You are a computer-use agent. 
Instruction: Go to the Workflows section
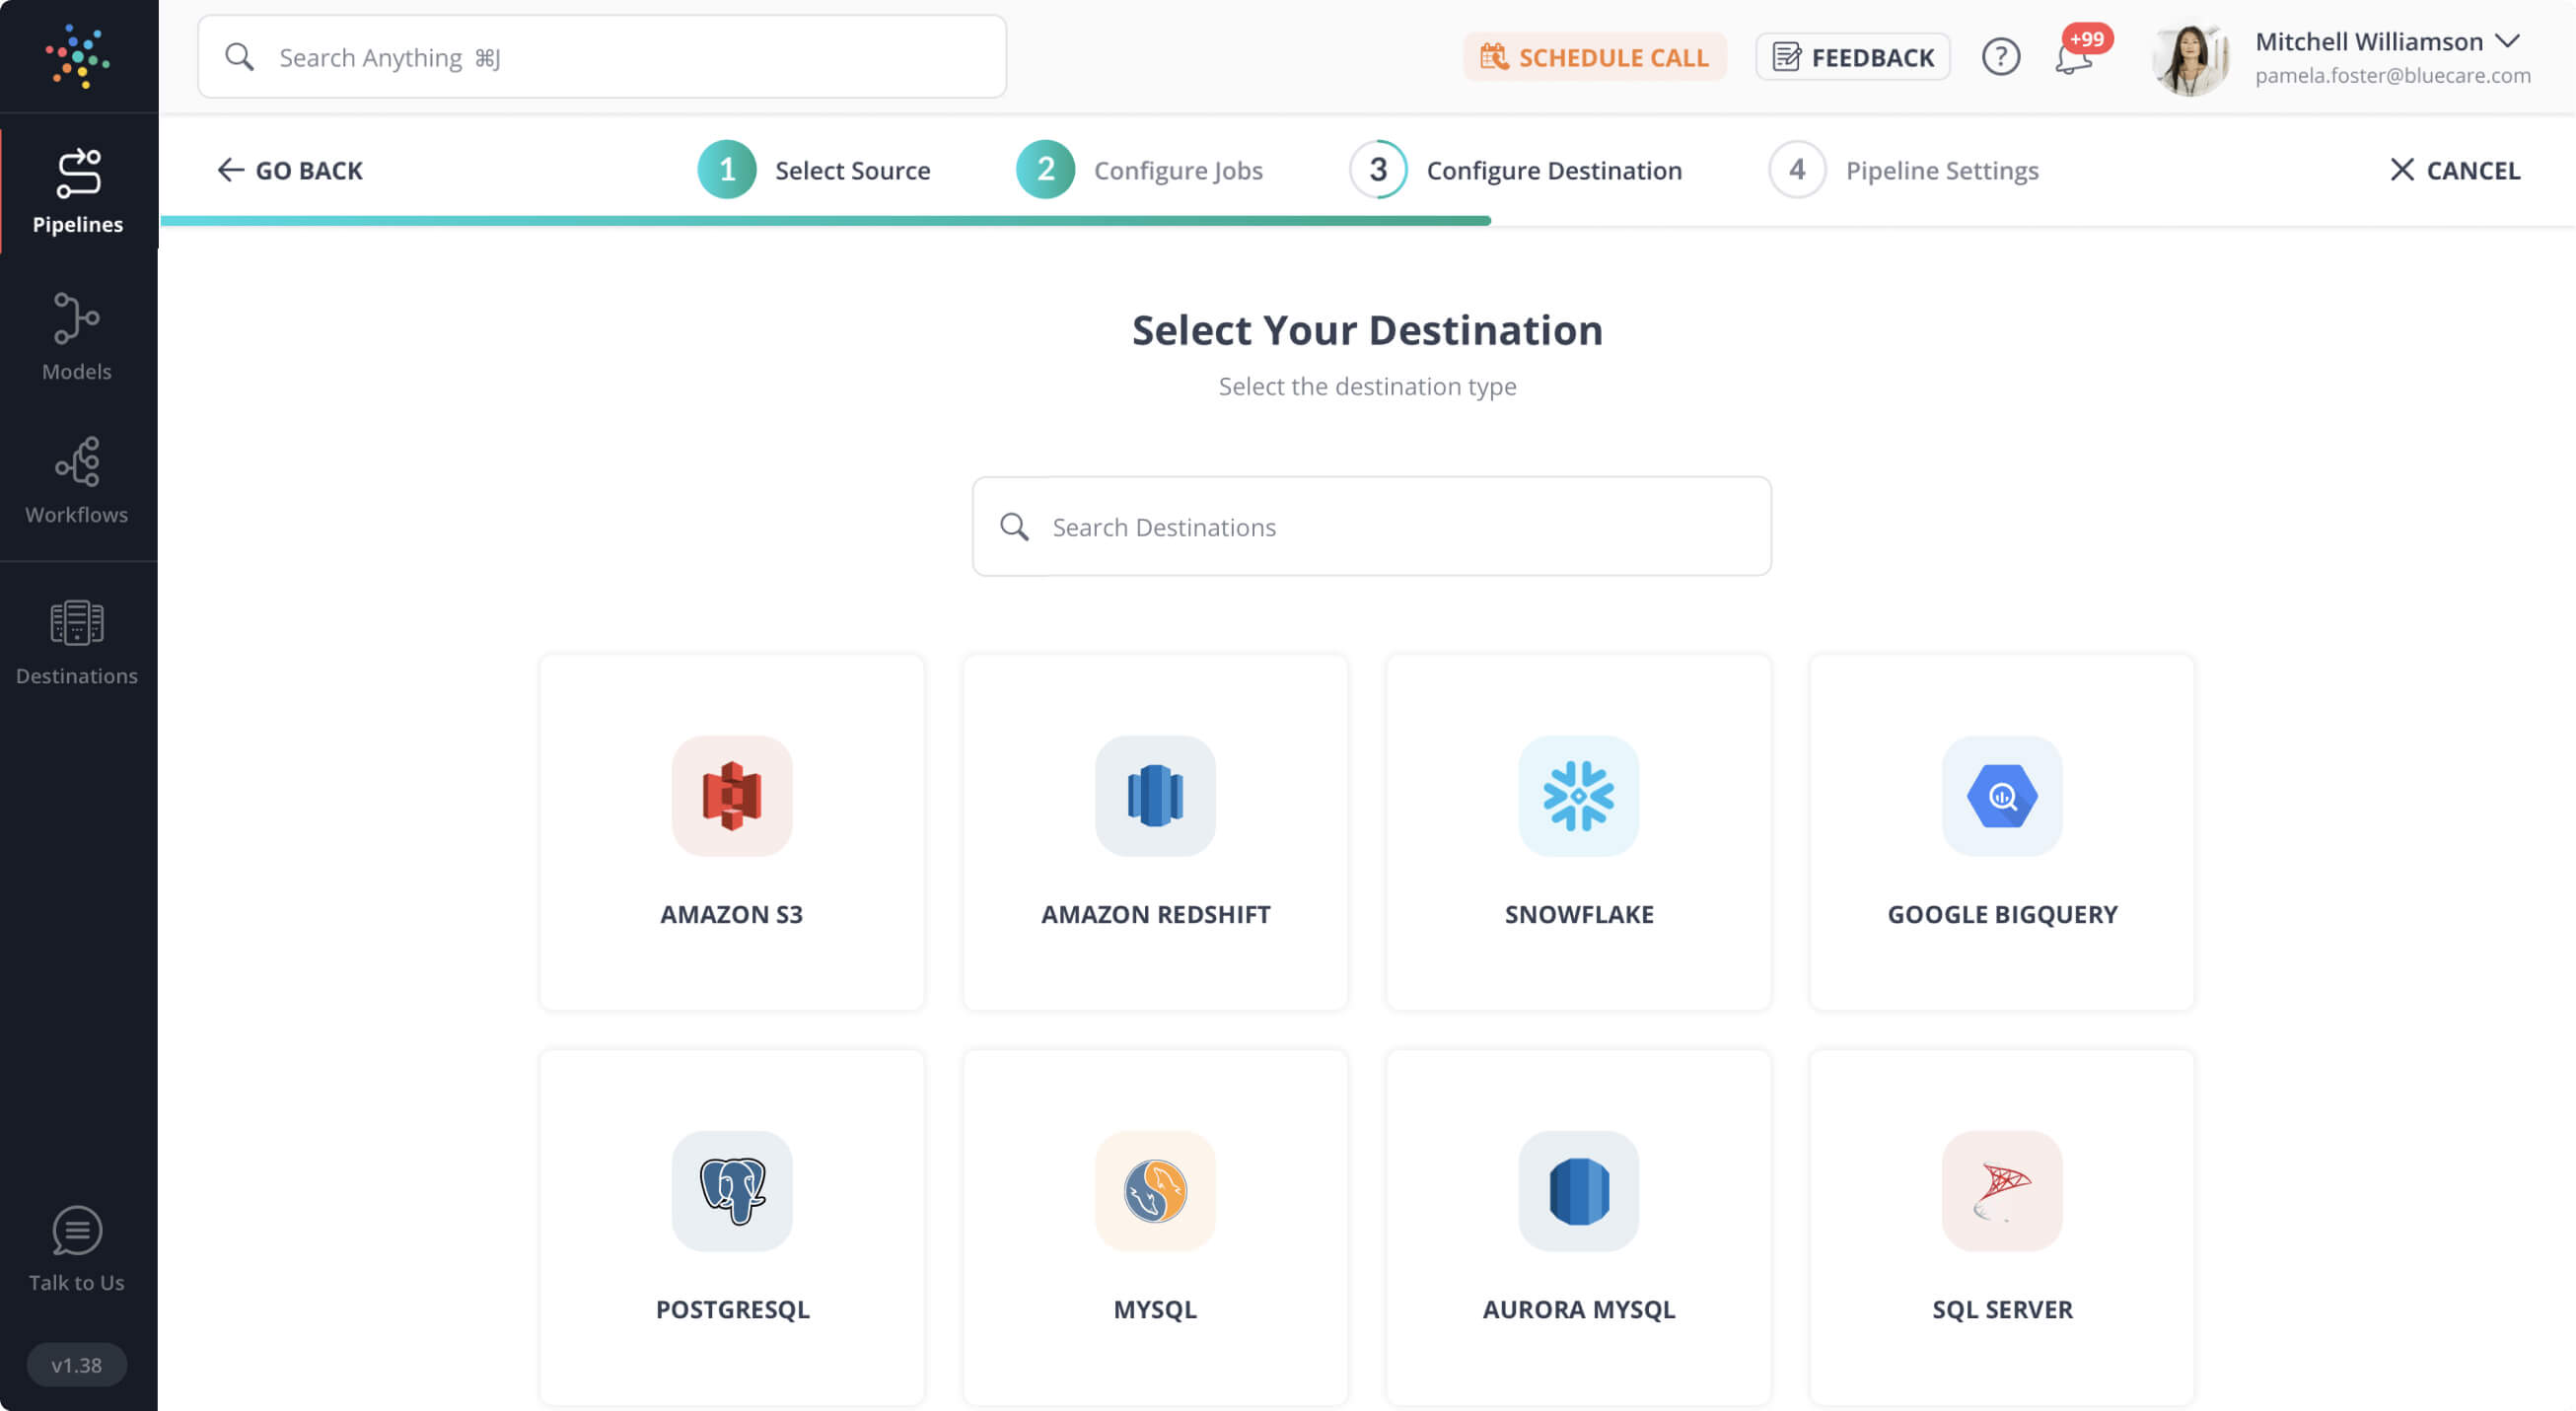[x=77, y=481]
